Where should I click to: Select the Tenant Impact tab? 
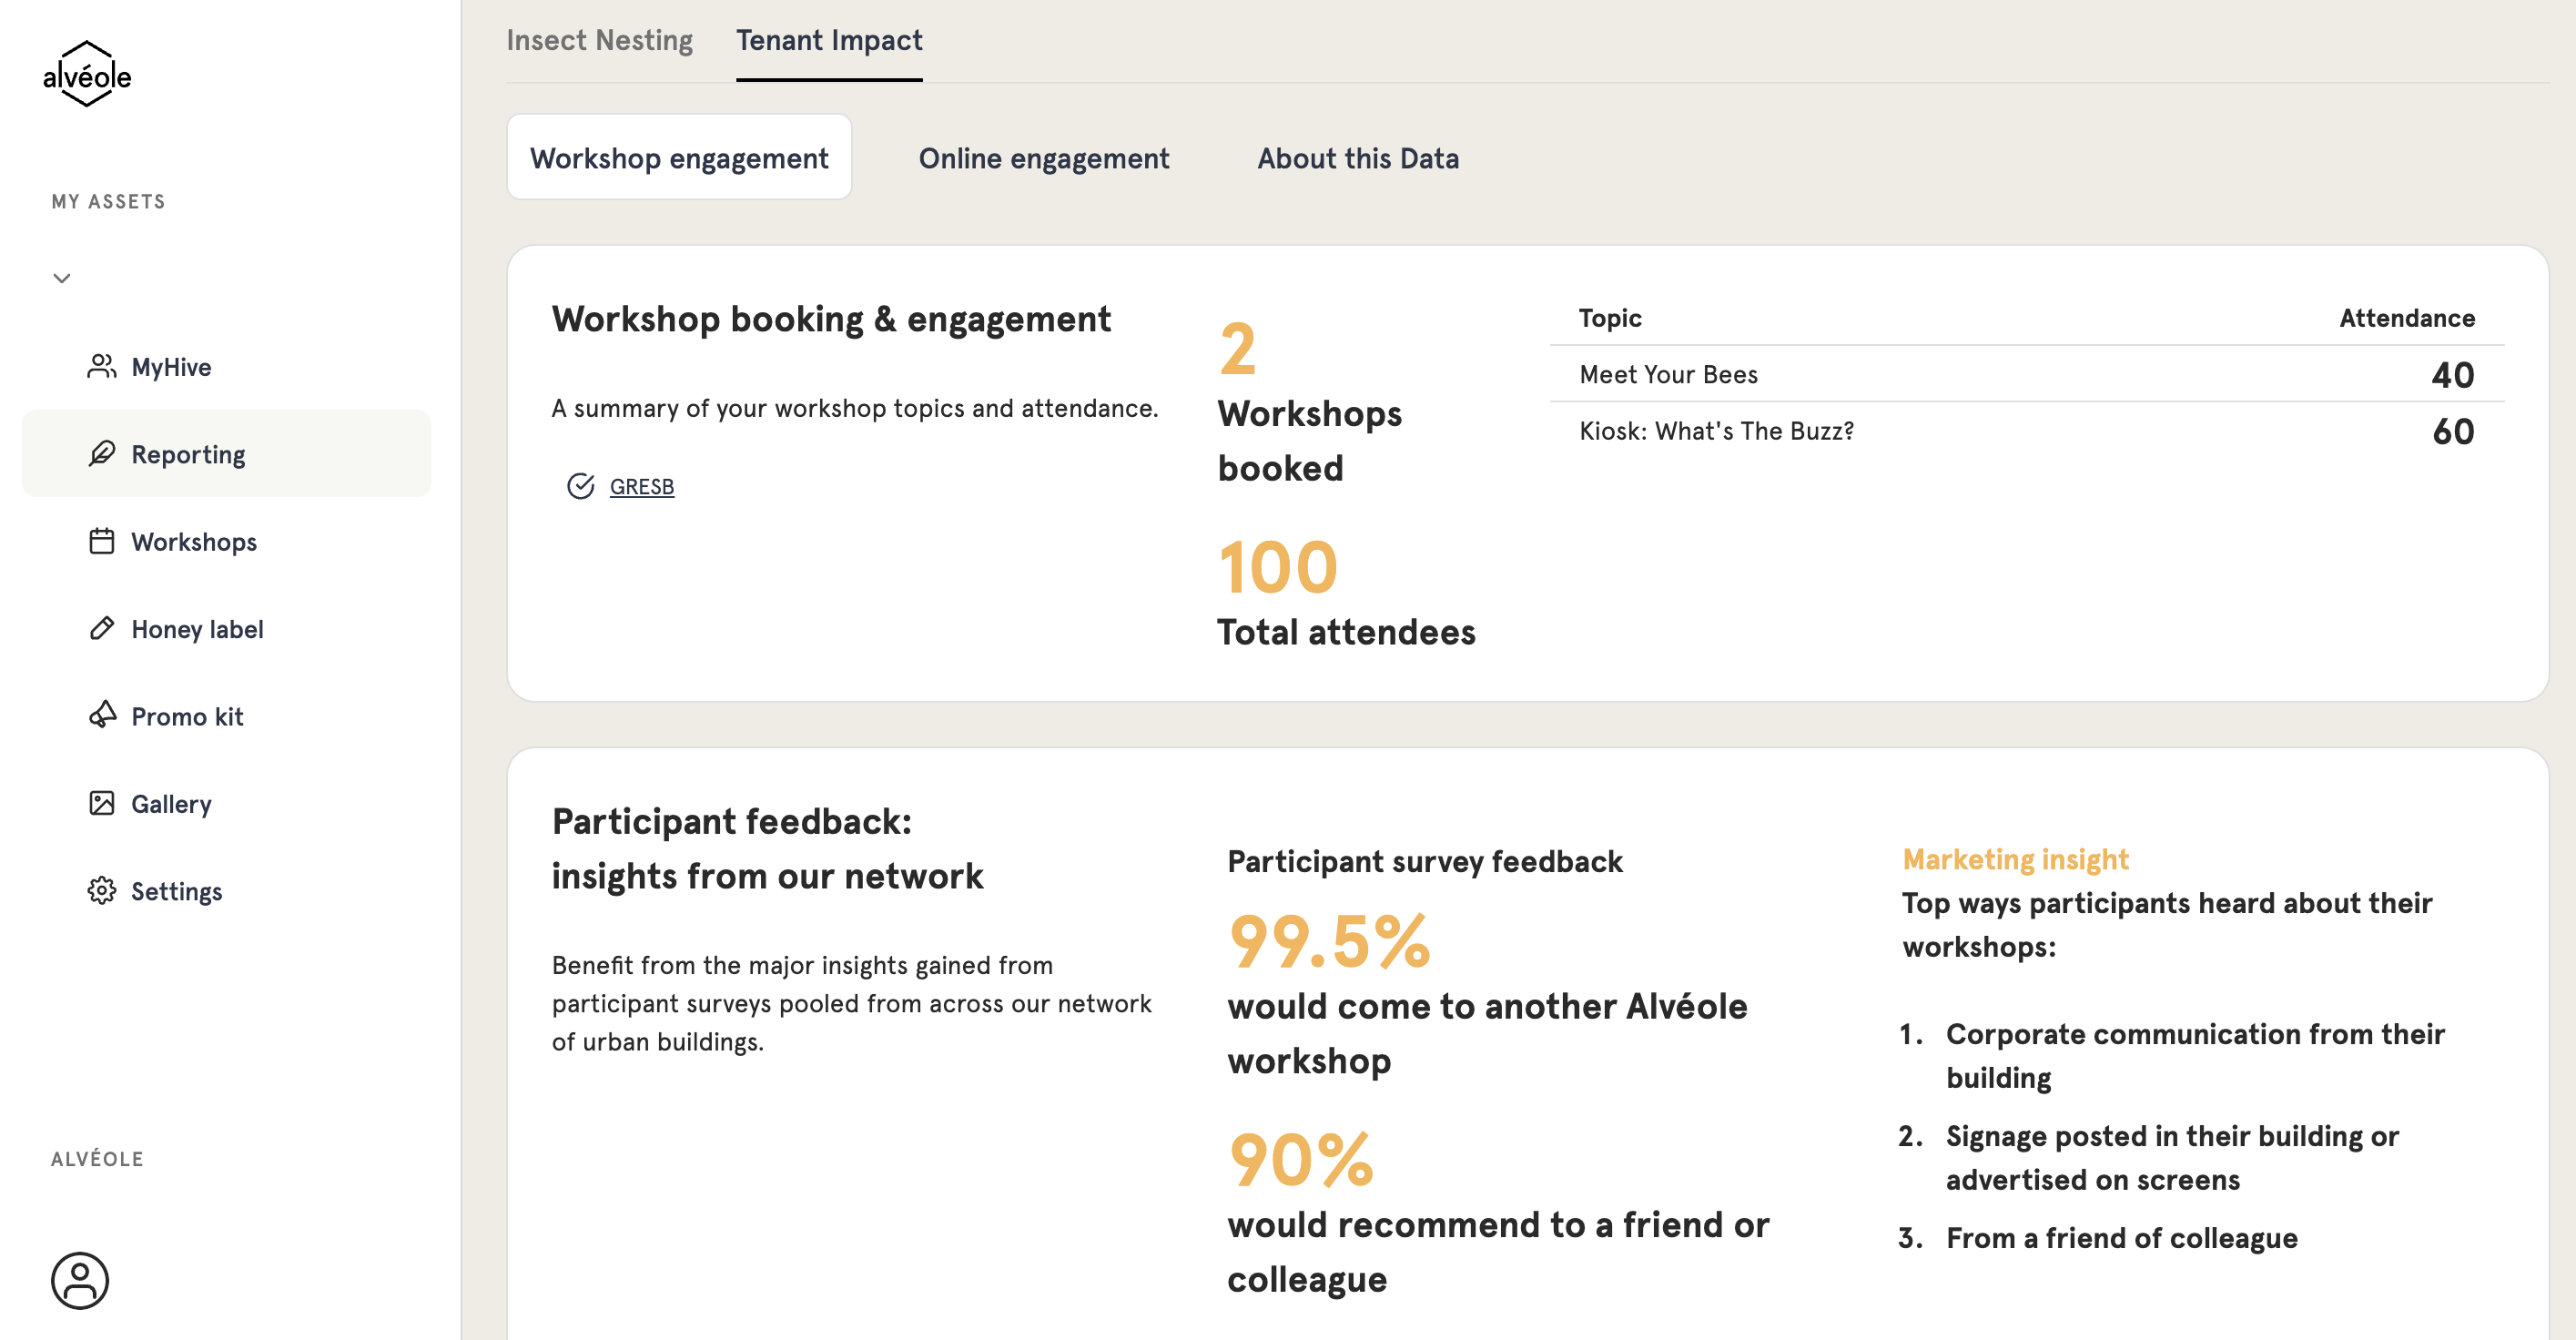[x=829, y=40]
